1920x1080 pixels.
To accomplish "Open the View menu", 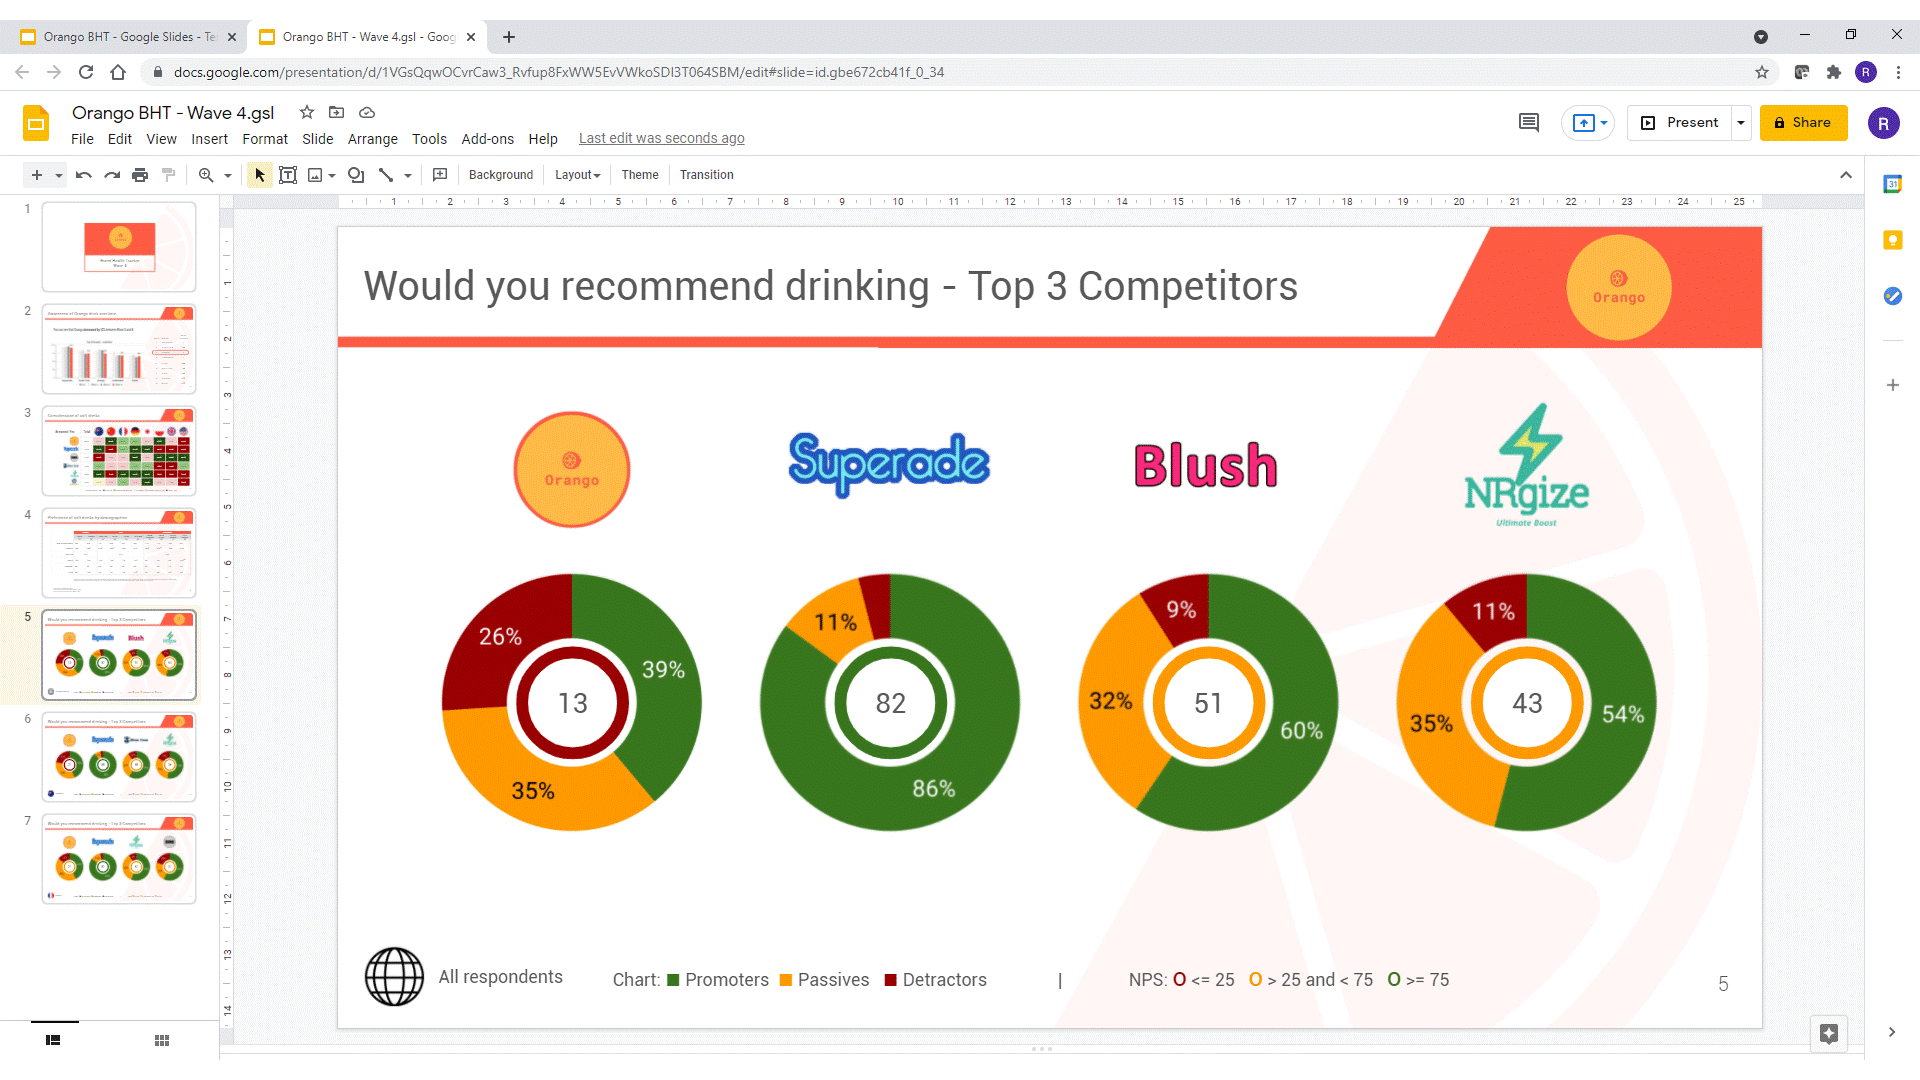I will [x=161, y=139].
